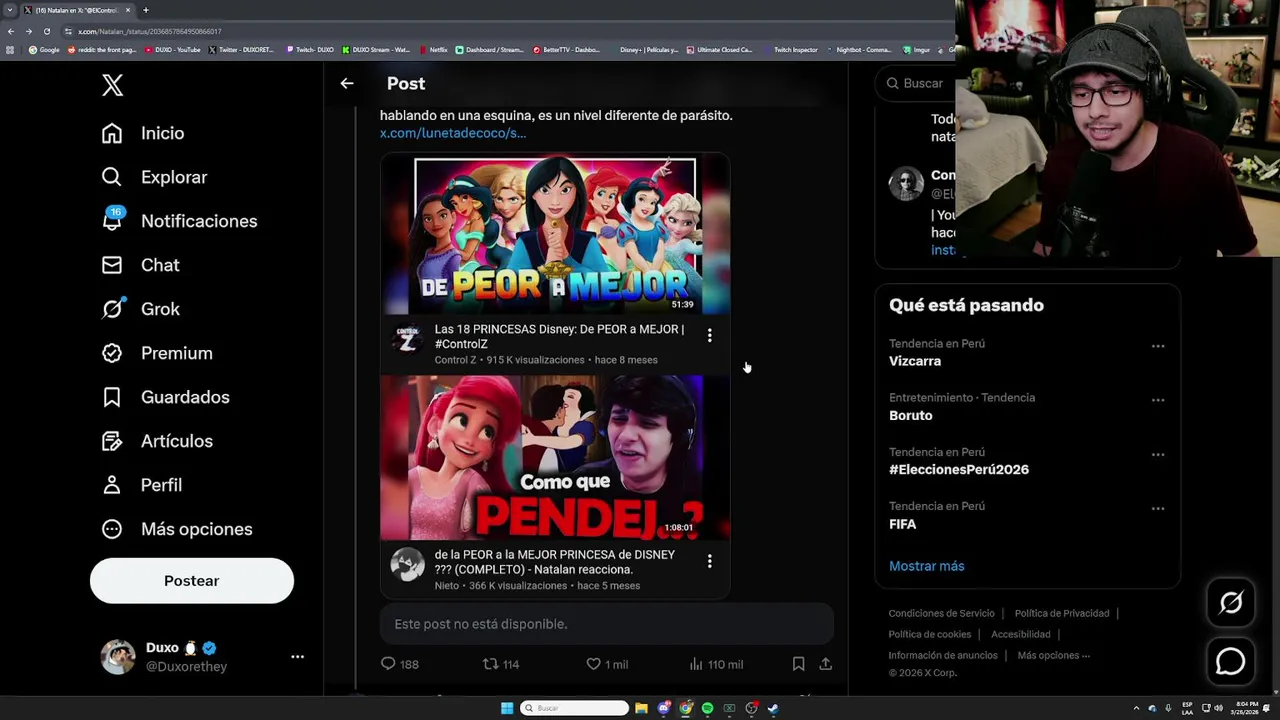Image resolution: width=1280 pixels, height=720 pixels.
Task: Click the Windows taskbar Buscar search box
Action: click(x=575, y=708)
